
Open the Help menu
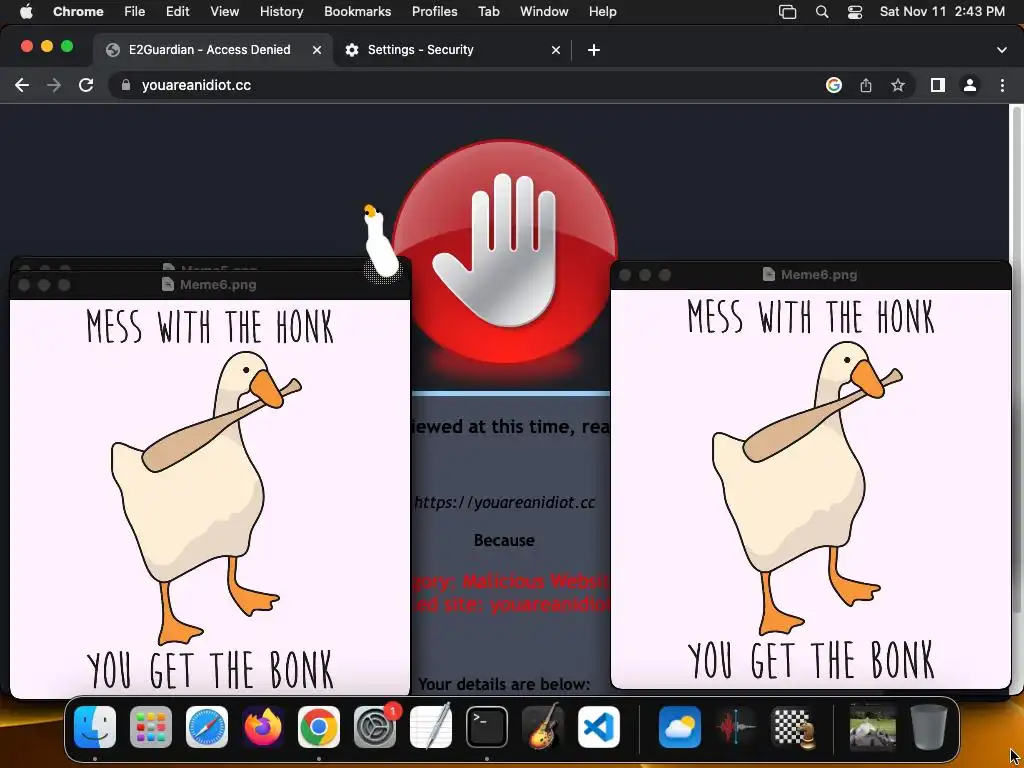tap(602, 12)
